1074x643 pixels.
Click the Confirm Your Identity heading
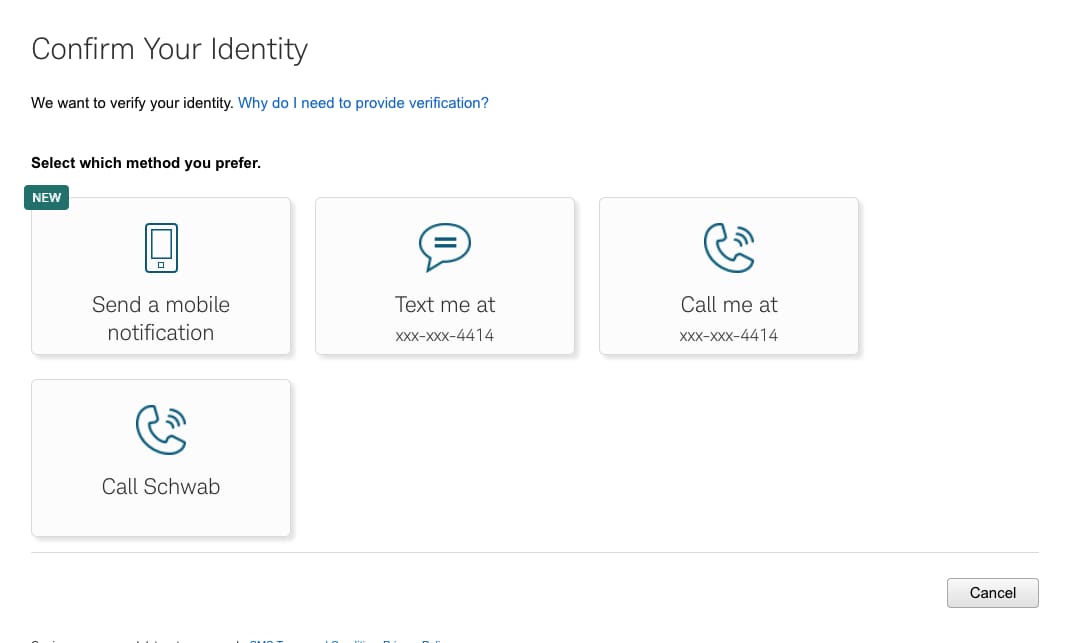pyautogui.click(x=170, y=49)
